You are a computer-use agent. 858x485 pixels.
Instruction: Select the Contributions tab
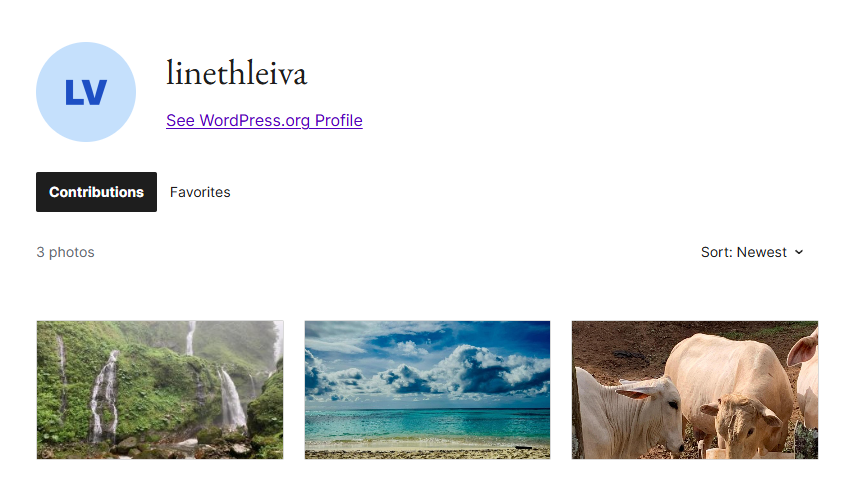click(x=96, y=192)
